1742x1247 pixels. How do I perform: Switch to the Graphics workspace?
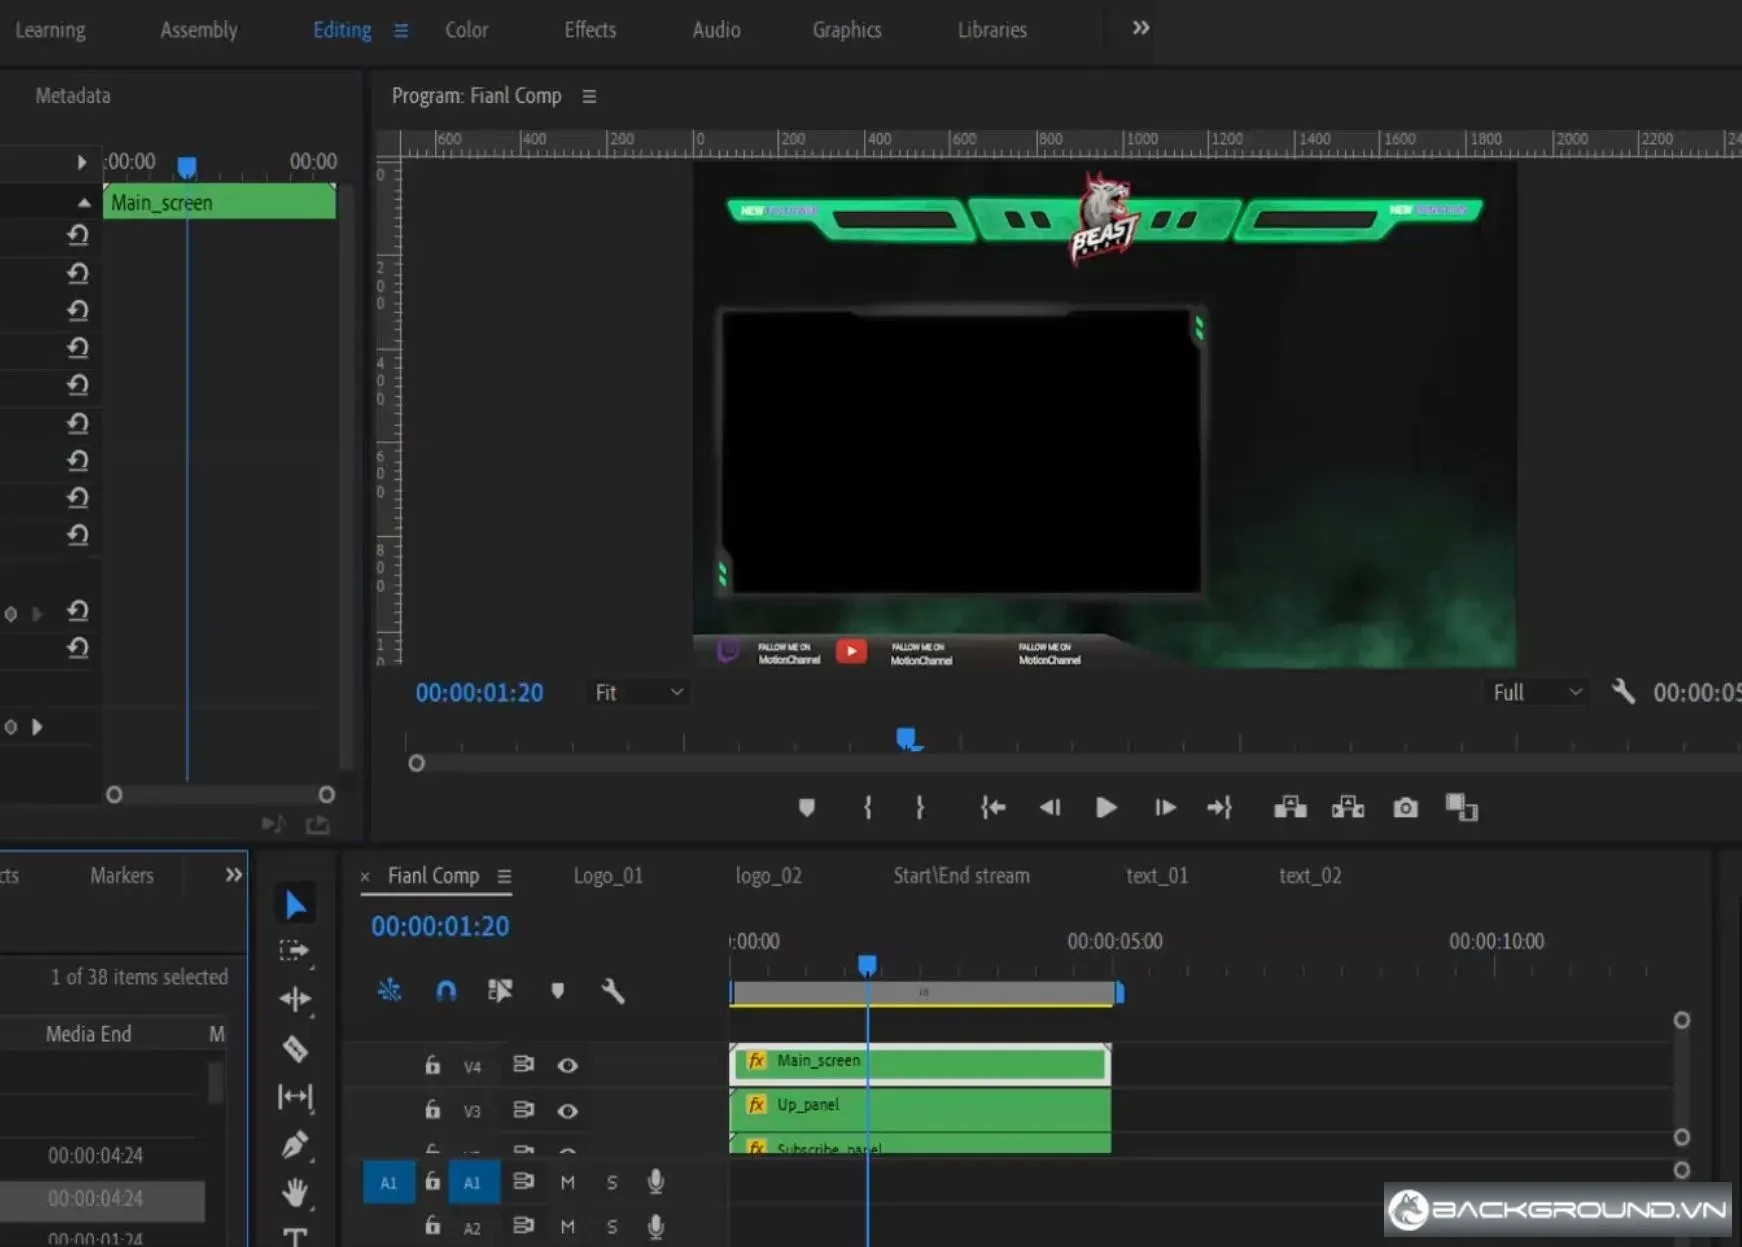(x=847, y=30)
